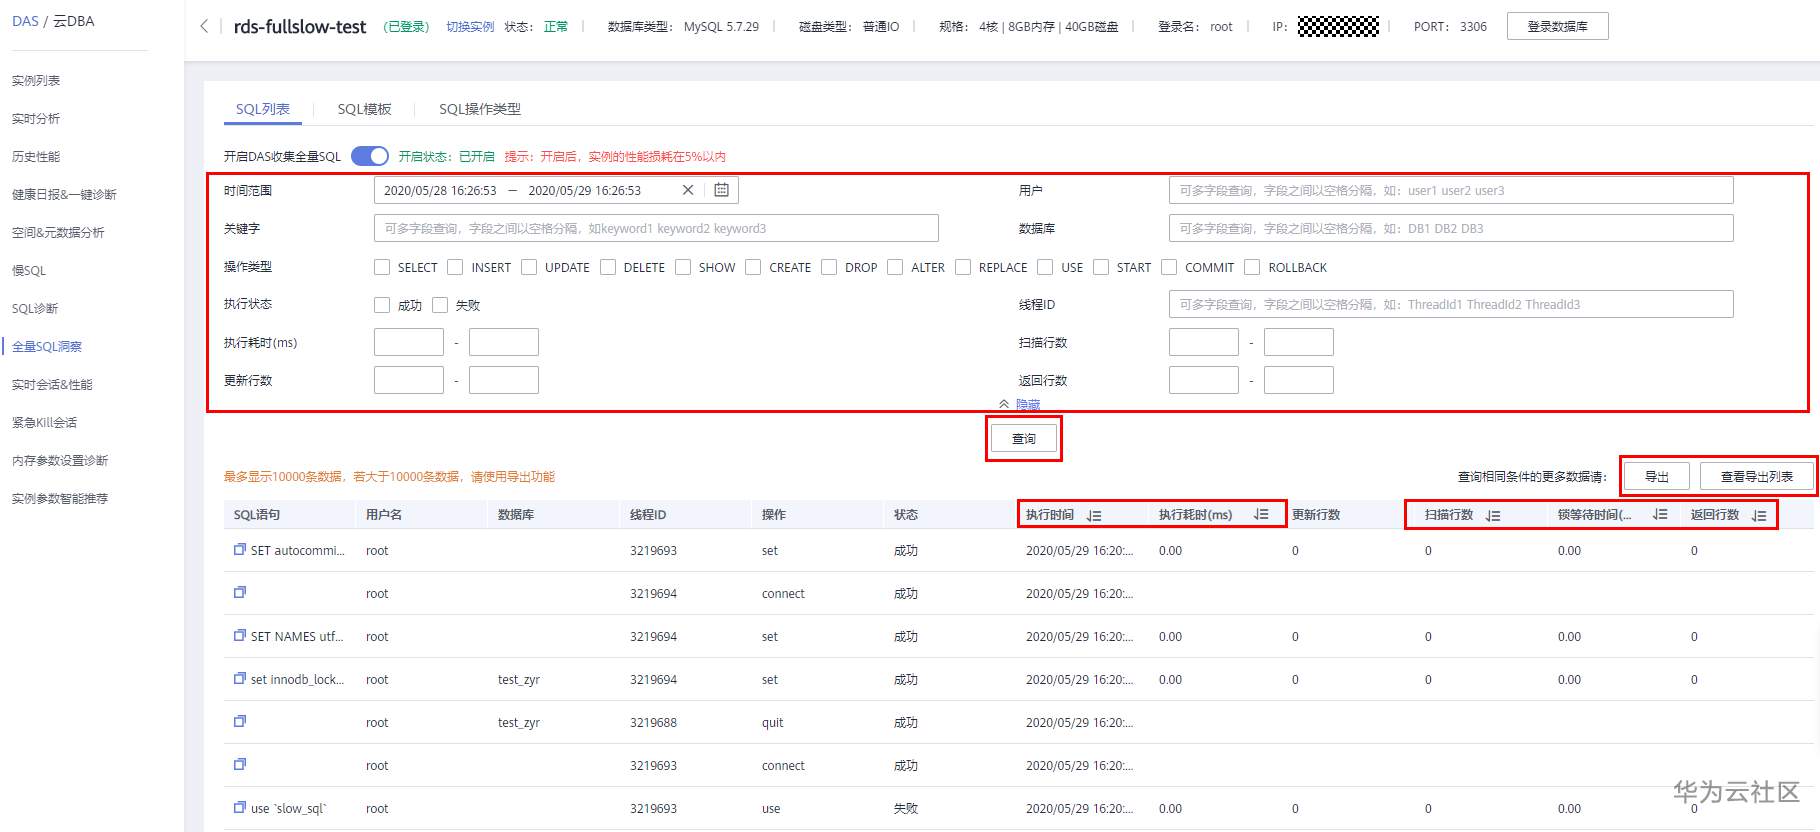Screen dimensions: 1820x832
Task: Open SQL诊断 in the sidebar
Action: [x=35, y=308]
